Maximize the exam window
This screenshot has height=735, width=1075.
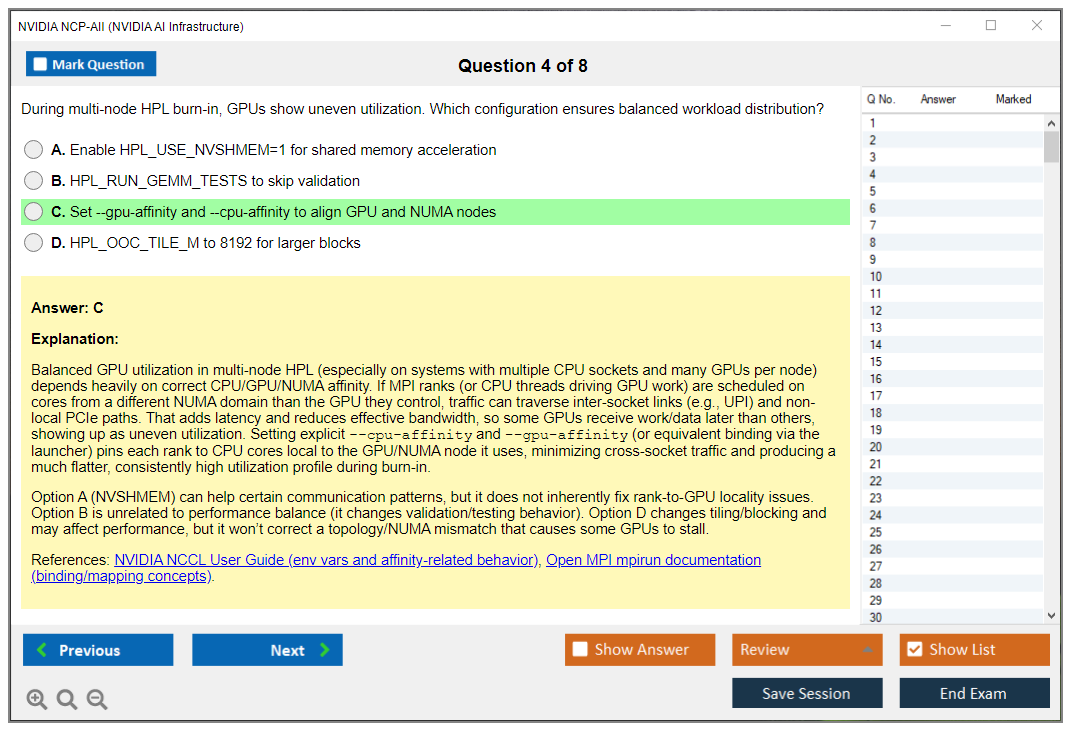pos(991,26)
